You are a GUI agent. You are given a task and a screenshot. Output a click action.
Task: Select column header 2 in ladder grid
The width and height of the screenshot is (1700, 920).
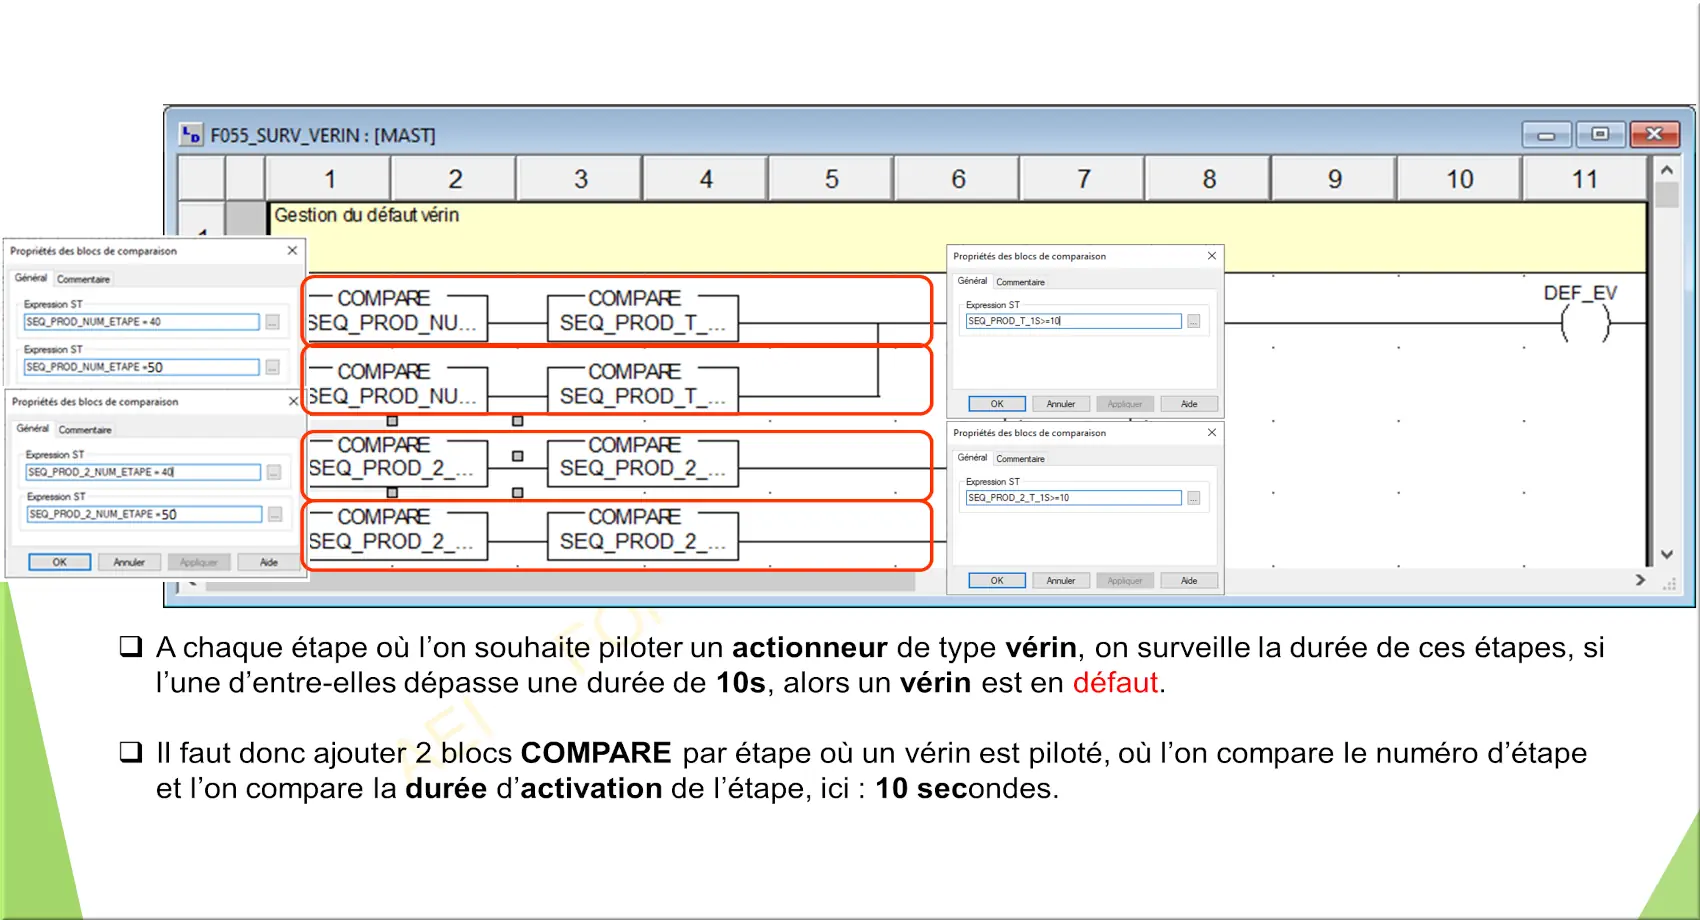455,179
